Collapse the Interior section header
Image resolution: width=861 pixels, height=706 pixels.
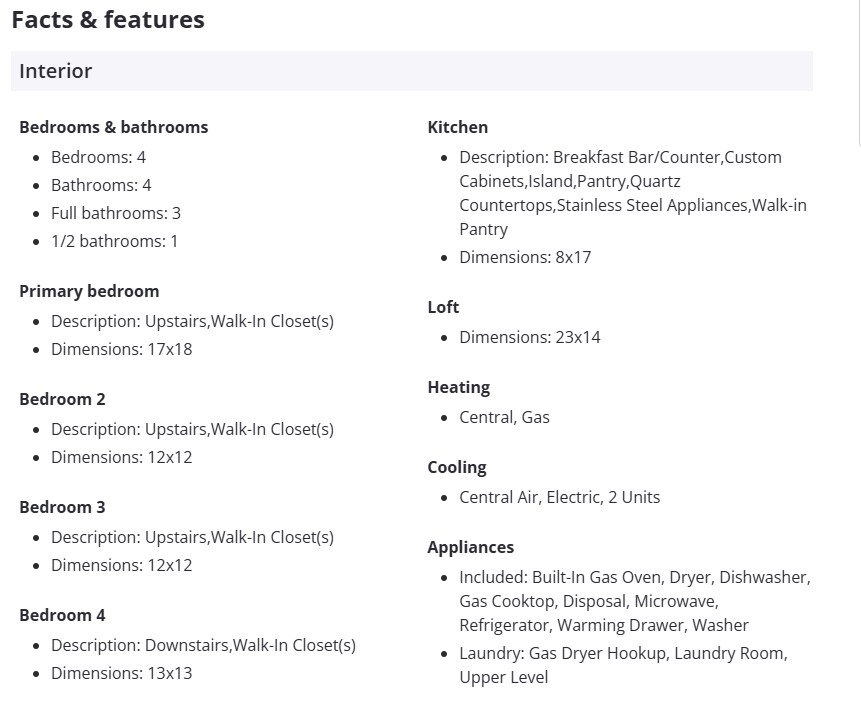click(411, 71)
